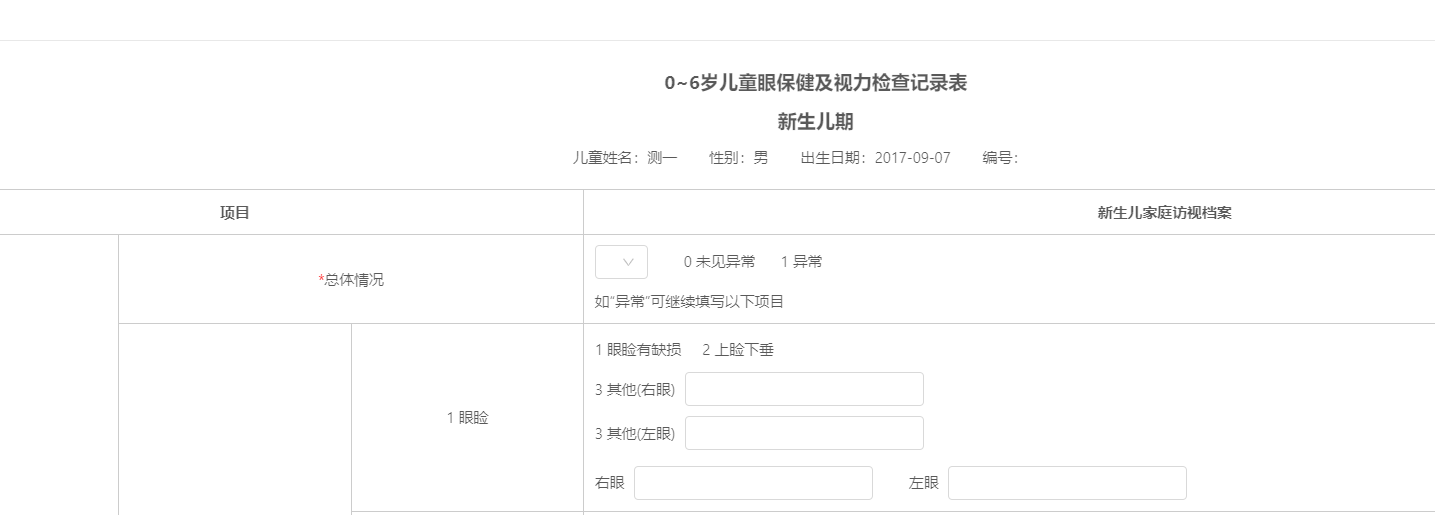
Task: Click the 编号 label
Action: point(1001,158)
